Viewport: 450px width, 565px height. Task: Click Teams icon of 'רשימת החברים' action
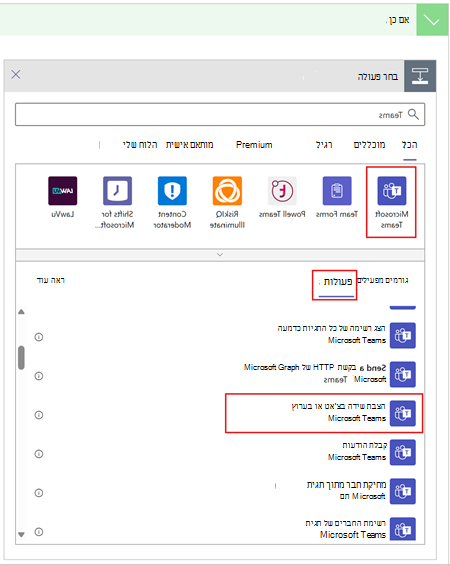click(x=403, y=529)
